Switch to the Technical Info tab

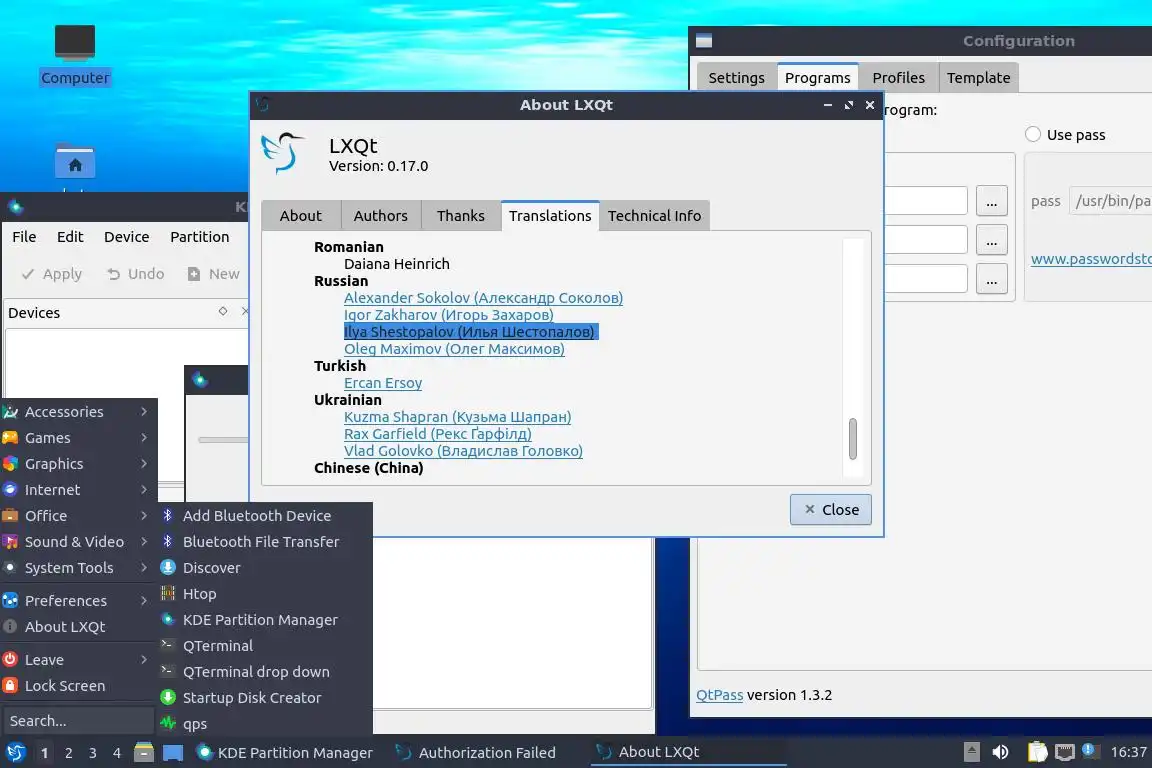click(x=654, y=216)
